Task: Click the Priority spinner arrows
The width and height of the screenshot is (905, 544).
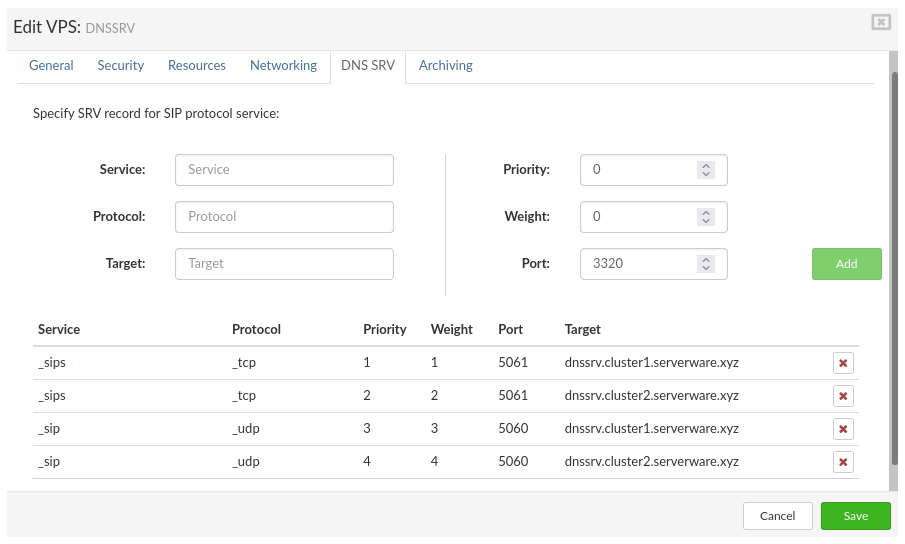Action: point(706,170)
